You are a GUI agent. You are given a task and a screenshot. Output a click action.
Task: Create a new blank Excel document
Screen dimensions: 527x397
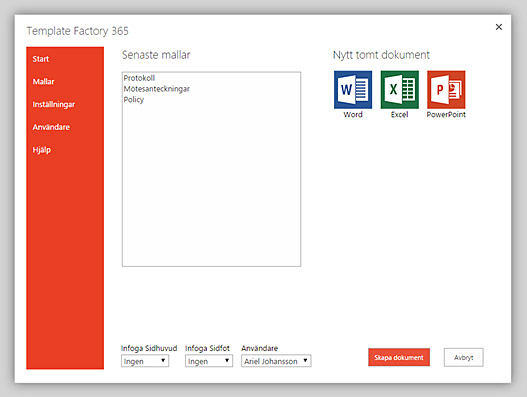tap(399, 90)
